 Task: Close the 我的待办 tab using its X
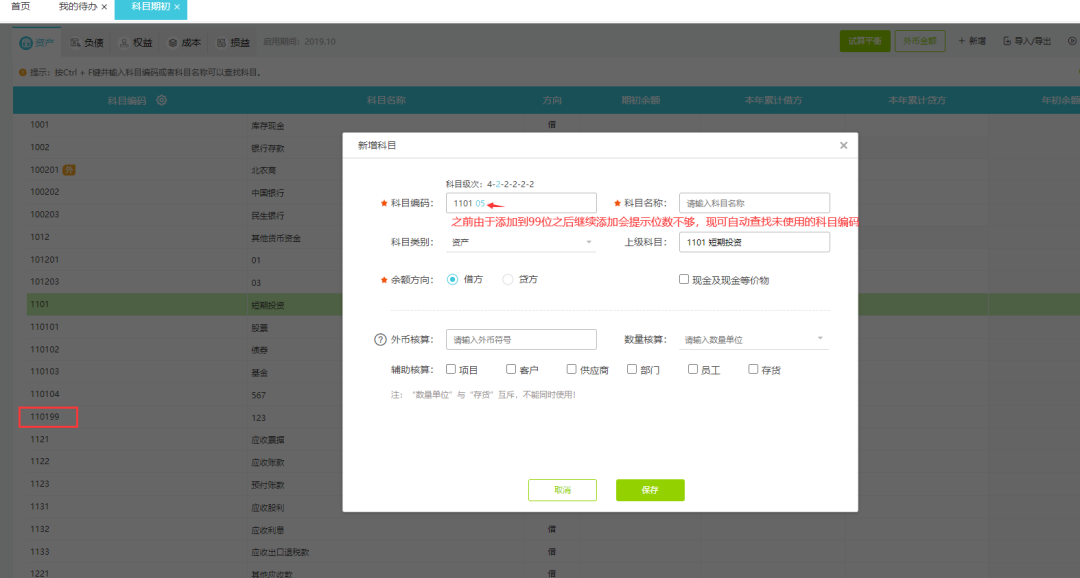104,7
